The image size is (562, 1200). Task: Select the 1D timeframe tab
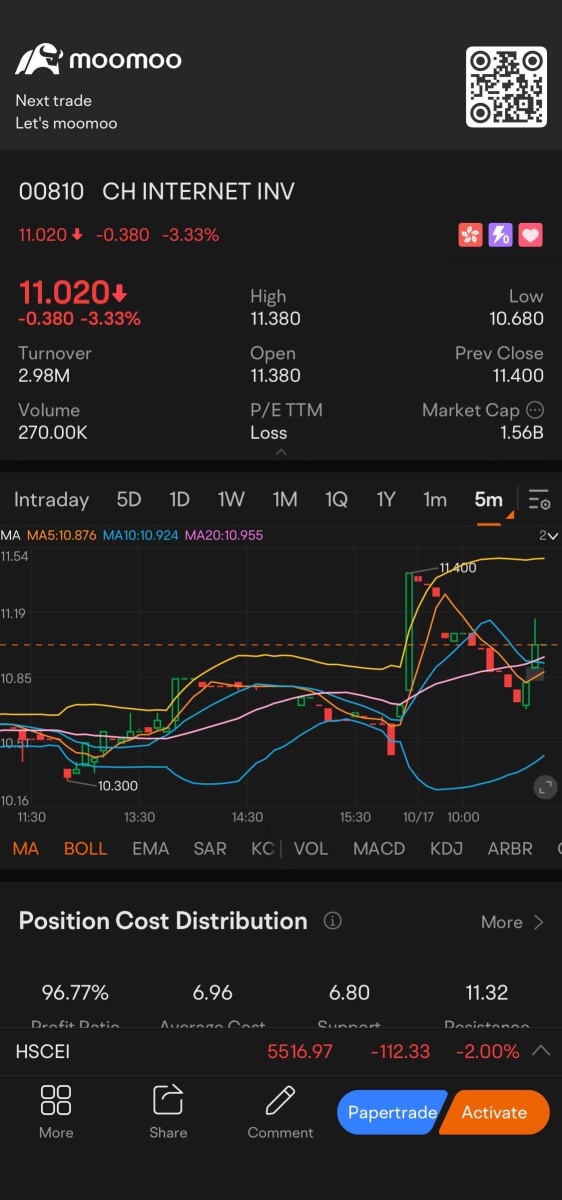(x=179, y=499)
